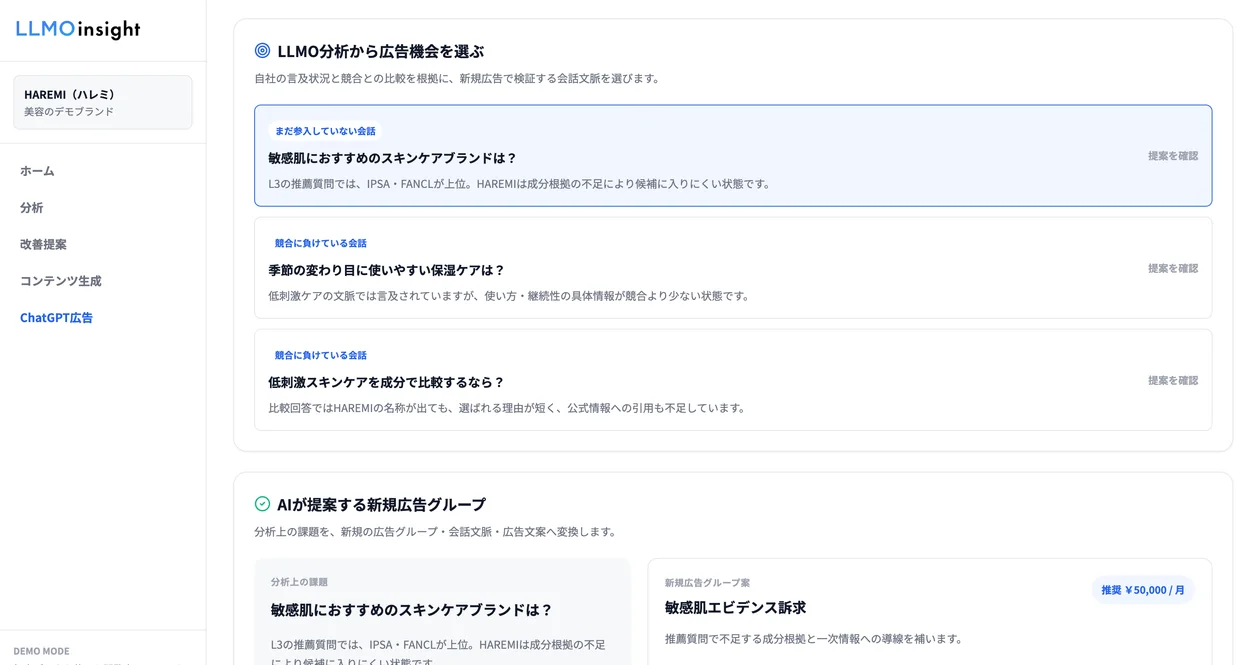This screenshot has width=1260, height=665.
Task: Click the 新規広告グループ案 label
Action: coord(707,583)
